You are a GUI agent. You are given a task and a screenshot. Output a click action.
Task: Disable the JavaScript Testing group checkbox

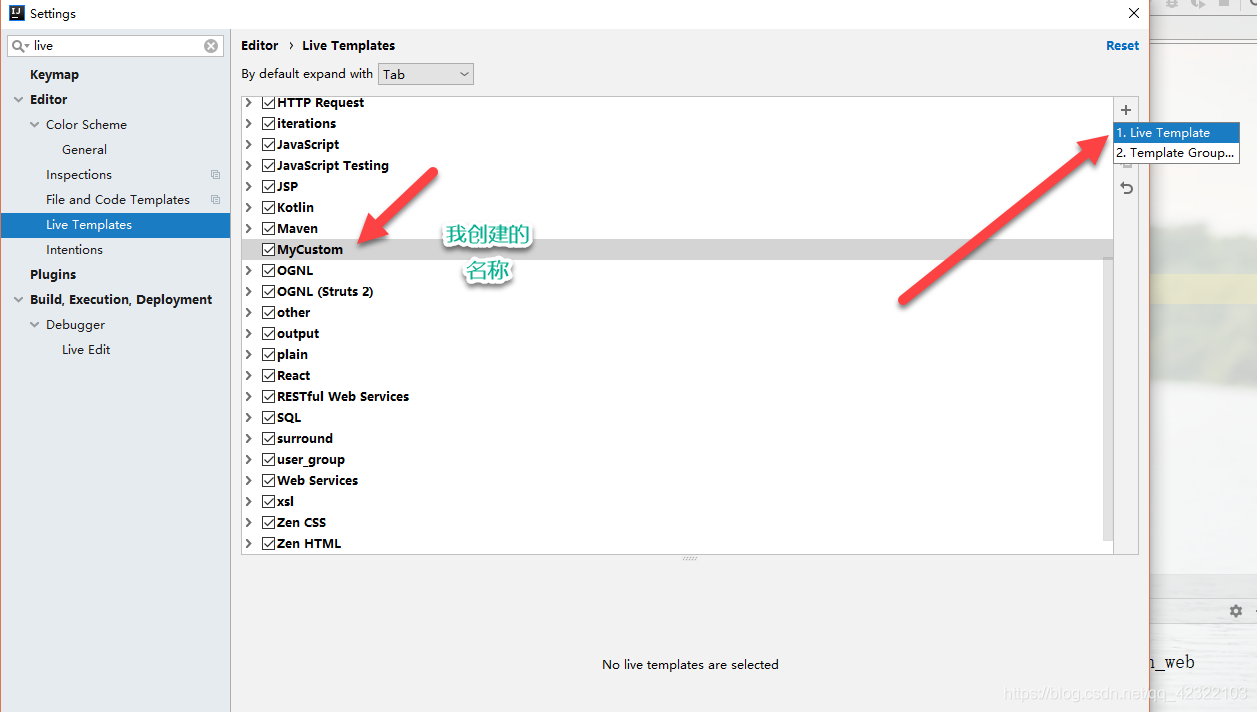click(268, 165)
